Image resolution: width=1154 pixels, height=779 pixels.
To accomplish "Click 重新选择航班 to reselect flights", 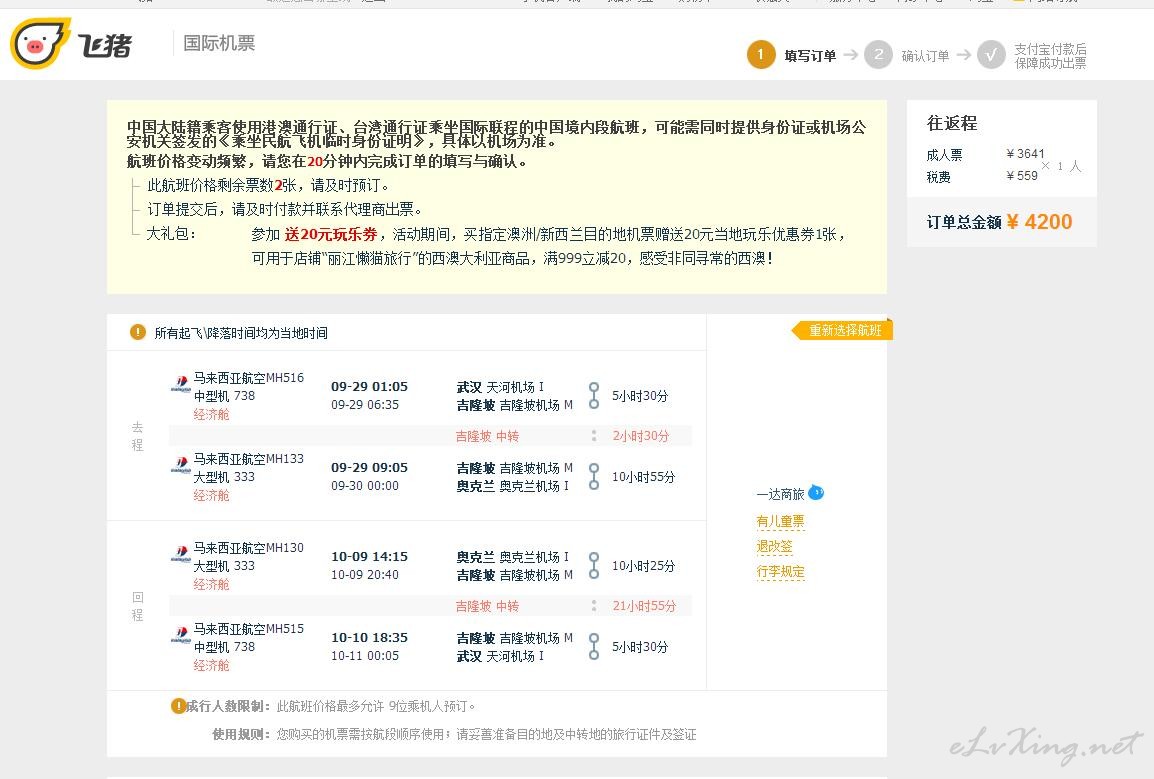I will coord(843,331).
